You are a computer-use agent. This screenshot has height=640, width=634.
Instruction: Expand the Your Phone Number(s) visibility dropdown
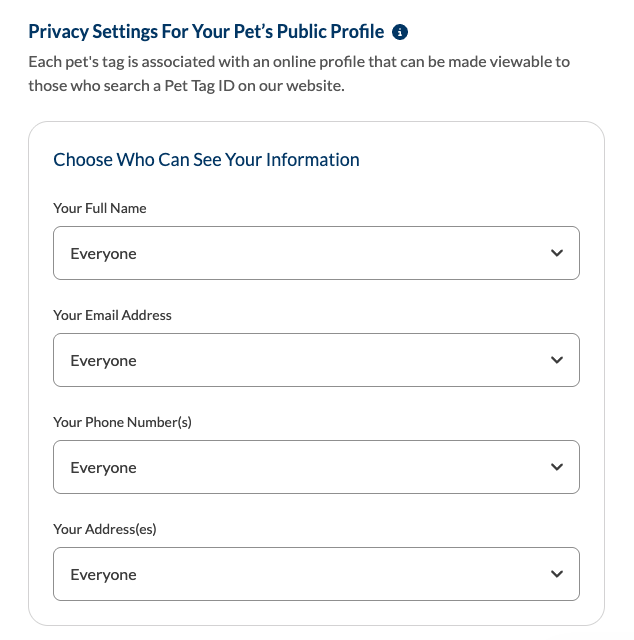click(x=316, y=467)
